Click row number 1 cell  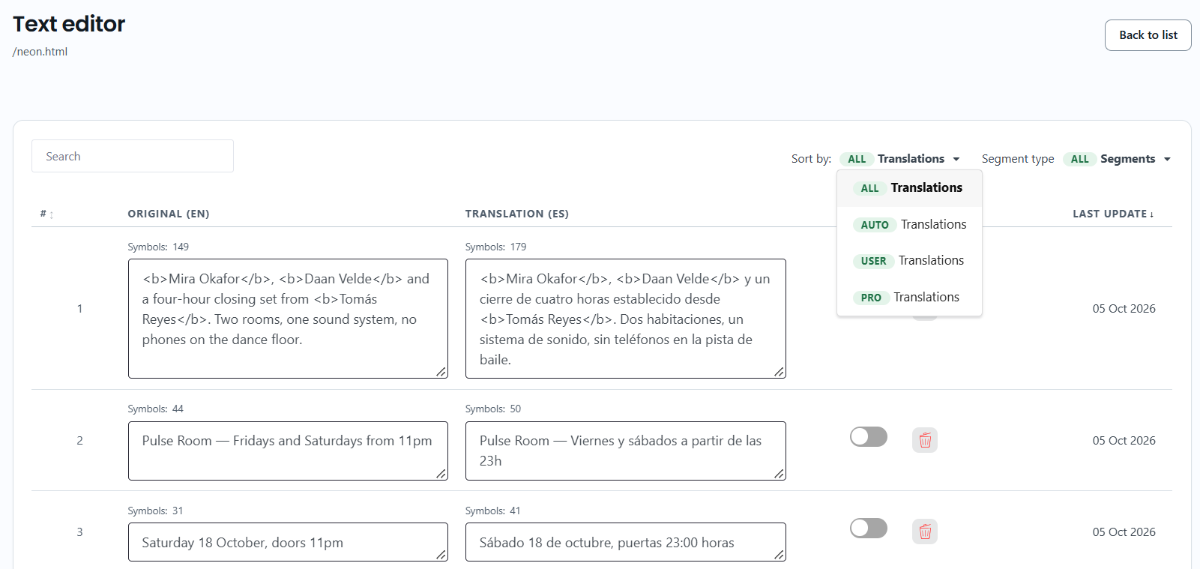(x=80, y=309)
